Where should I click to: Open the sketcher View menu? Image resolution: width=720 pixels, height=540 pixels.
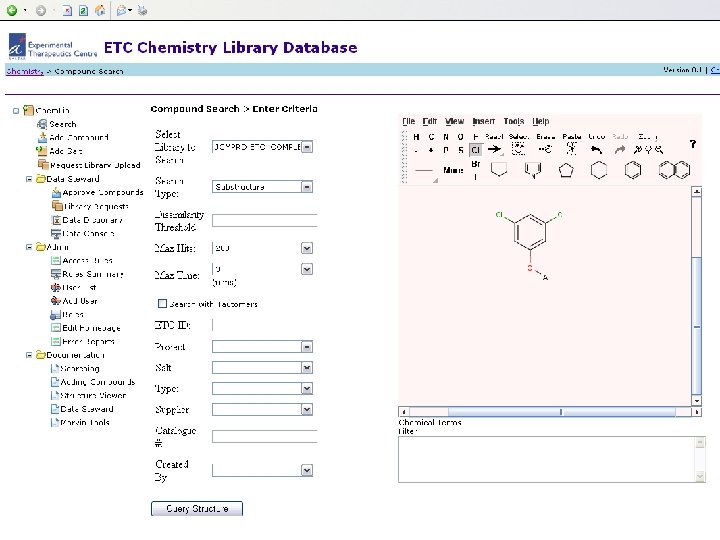pyautogui.click(x=454, y=121)
